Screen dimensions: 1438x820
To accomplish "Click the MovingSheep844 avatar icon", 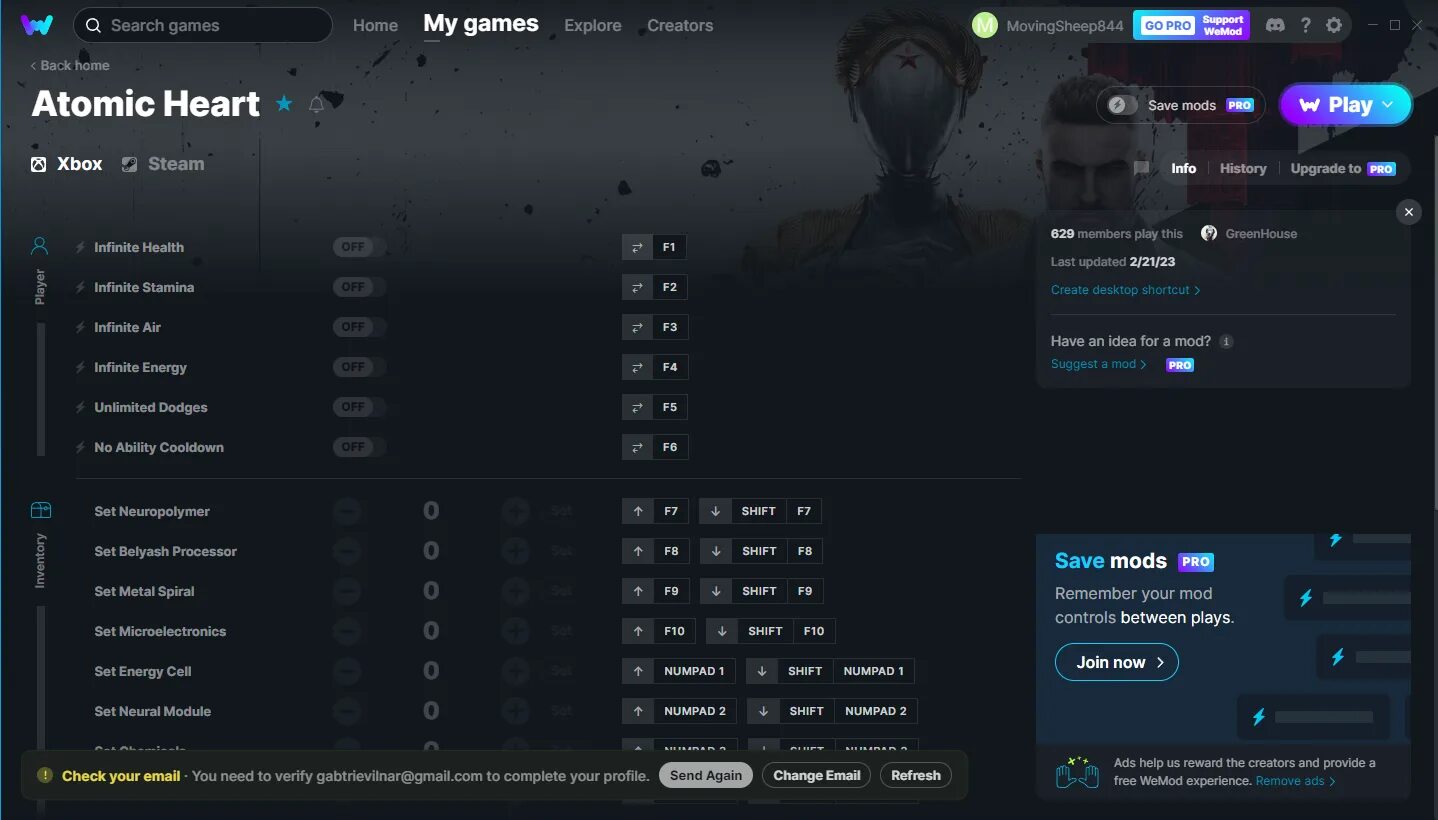I will pyautogui.click(x=985, y=25).
